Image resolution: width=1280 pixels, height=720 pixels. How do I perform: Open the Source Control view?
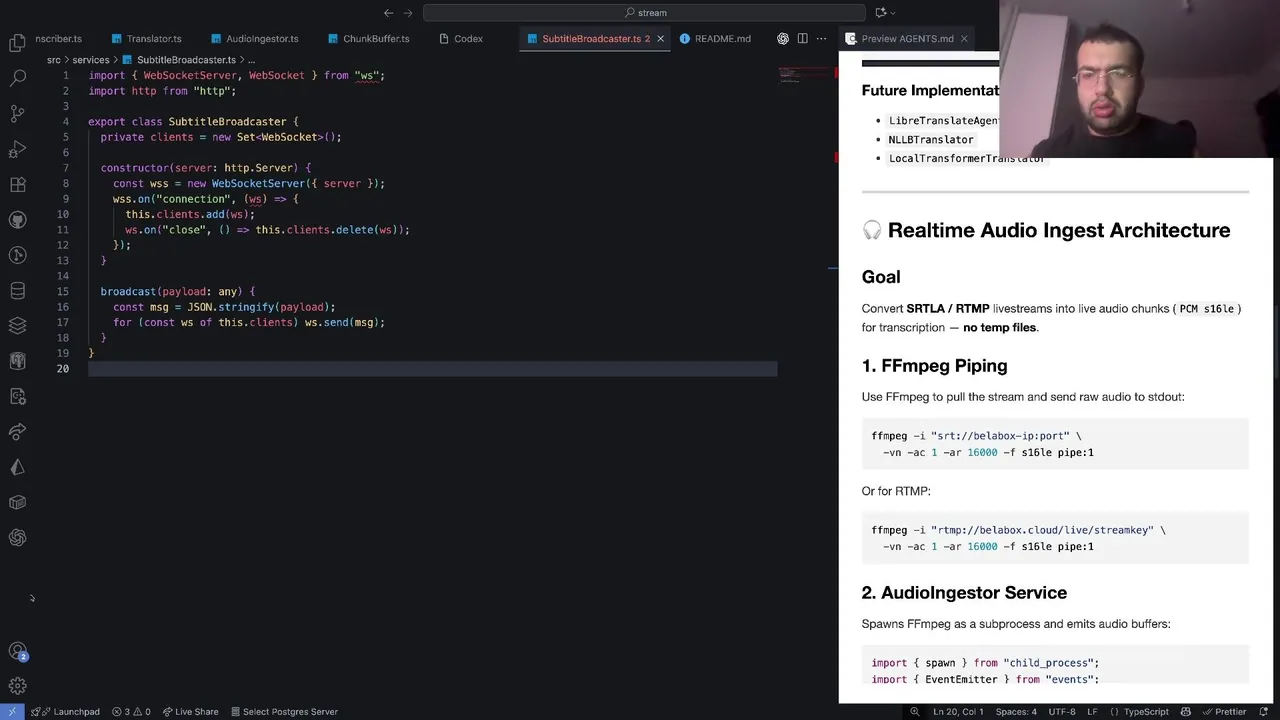[x=17, y=113]
